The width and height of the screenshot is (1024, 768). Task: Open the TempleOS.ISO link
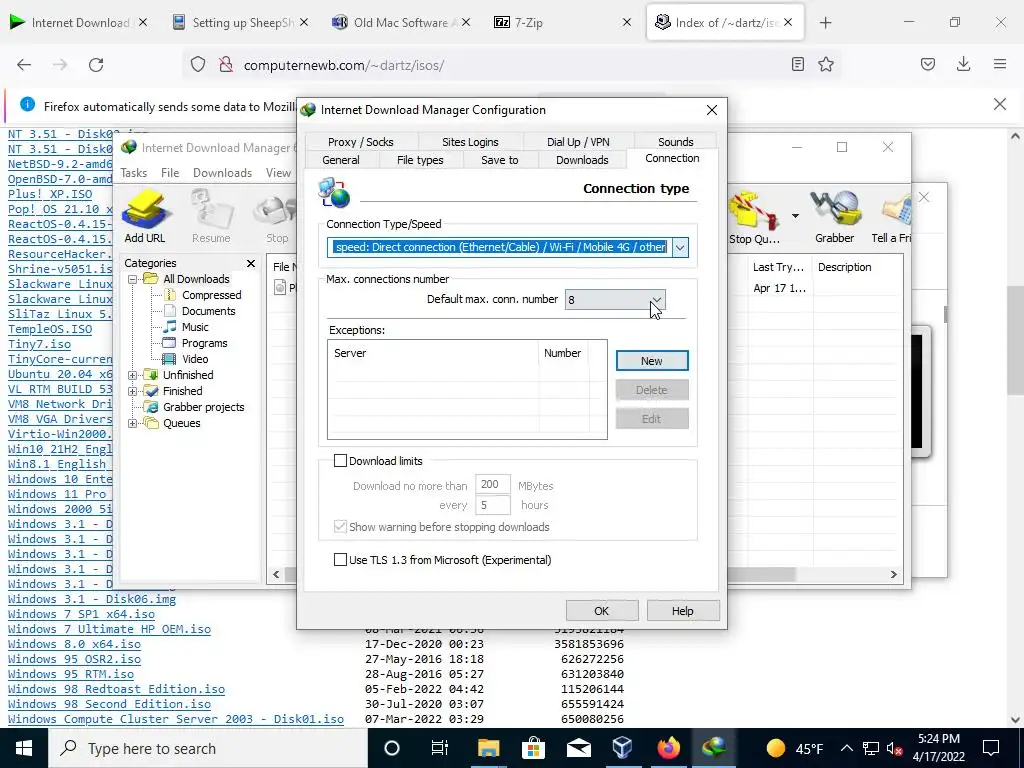point(50,329)
